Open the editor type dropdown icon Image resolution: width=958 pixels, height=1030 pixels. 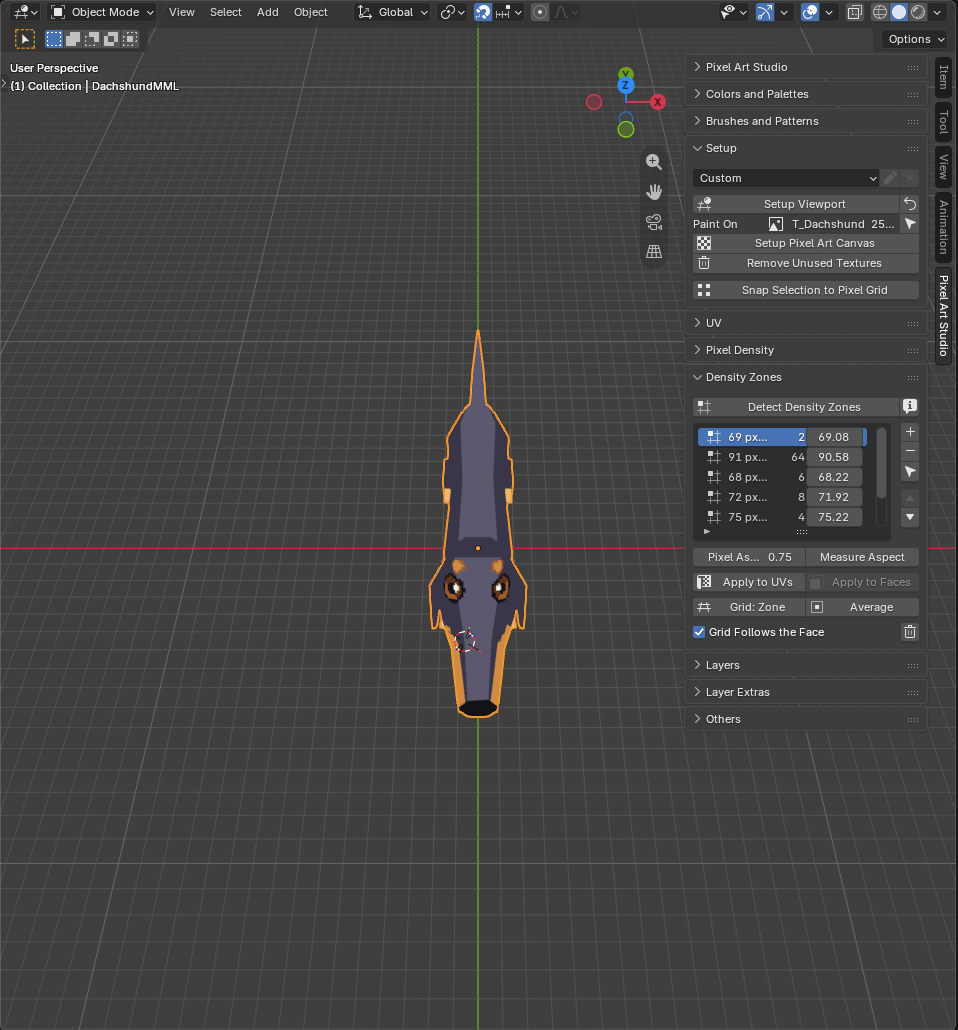point(26,12)
